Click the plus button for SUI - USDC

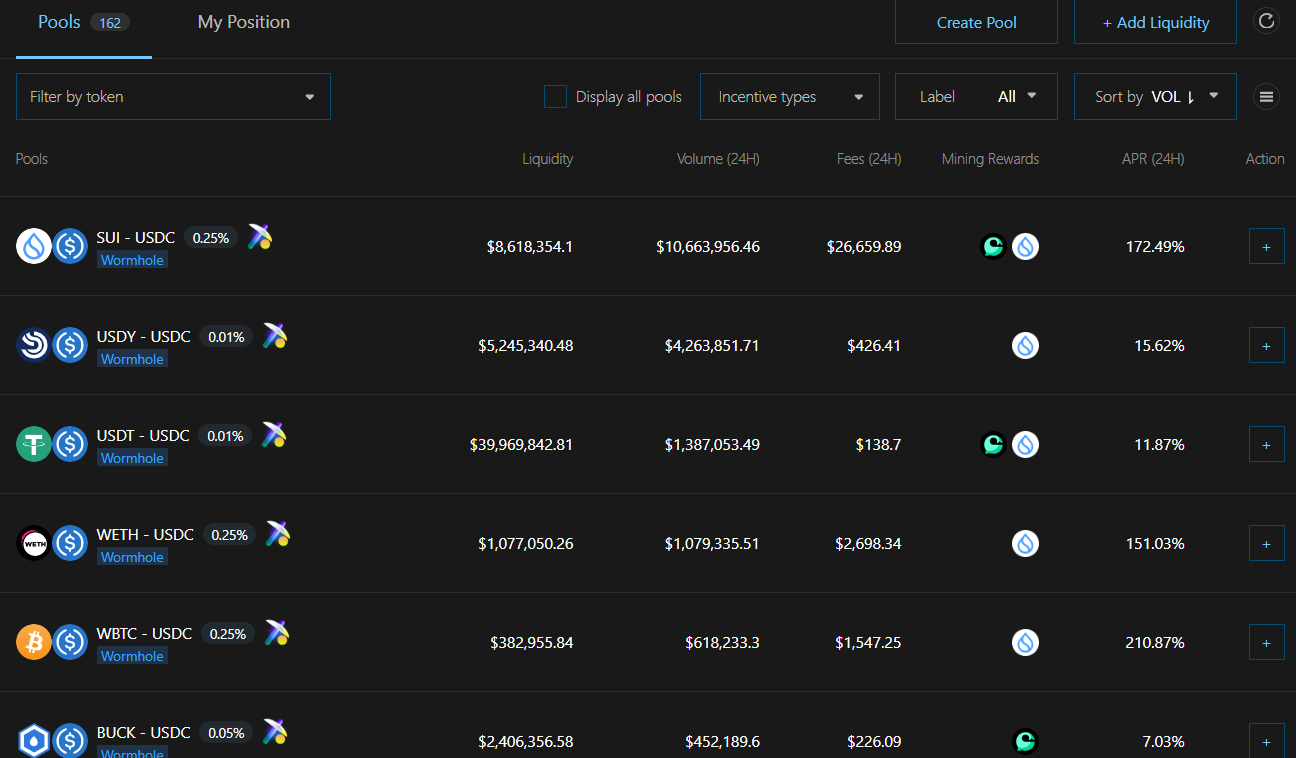tap(1267, 246)
